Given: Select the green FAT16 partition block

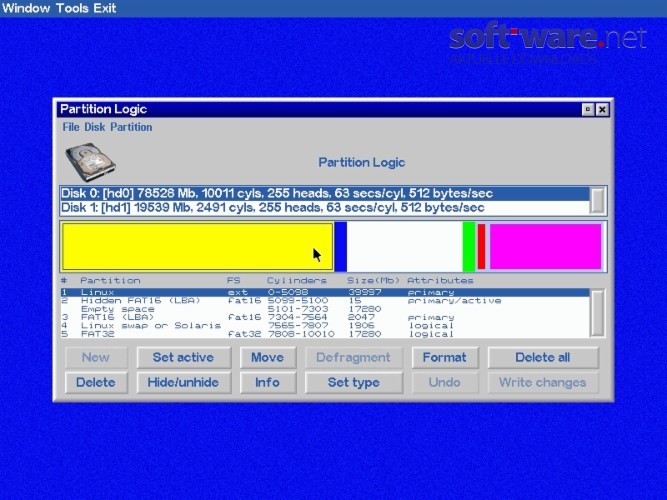Looking at the screenshot, I should (x=469, y=246).
